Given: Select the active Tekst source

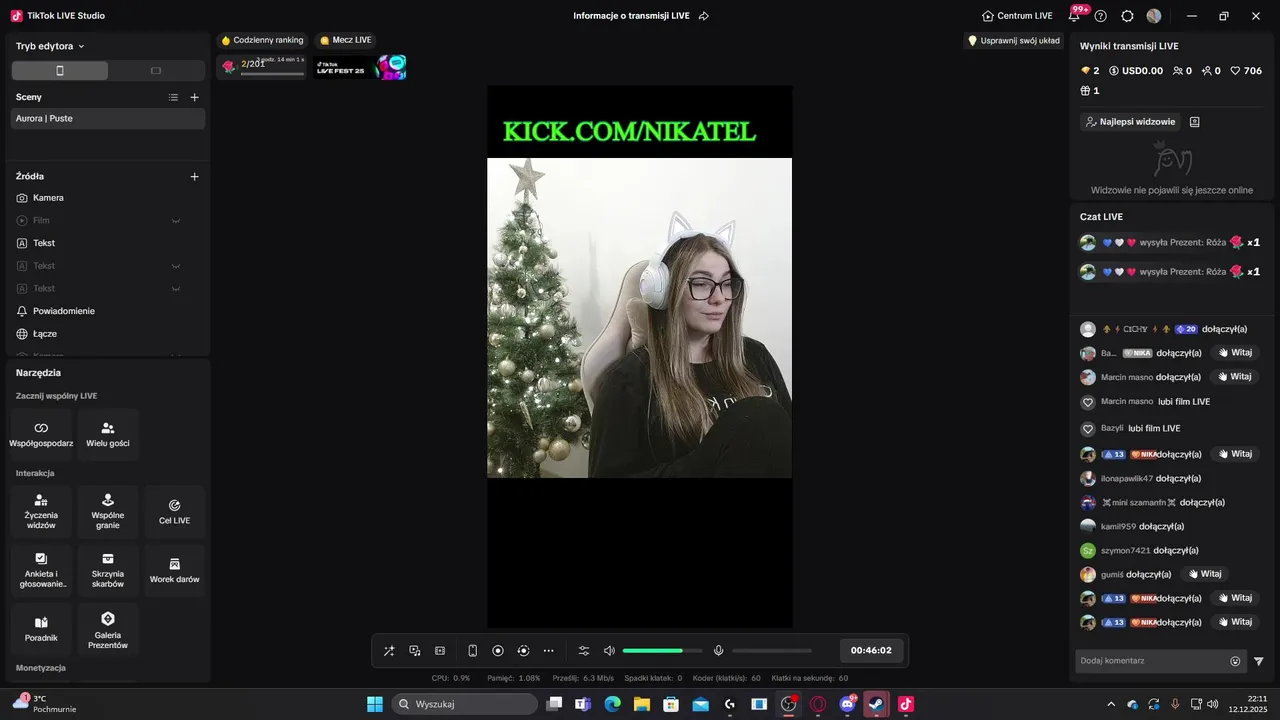Looking at the screenshot, I should pyautogui.click(x=108, y=243).
